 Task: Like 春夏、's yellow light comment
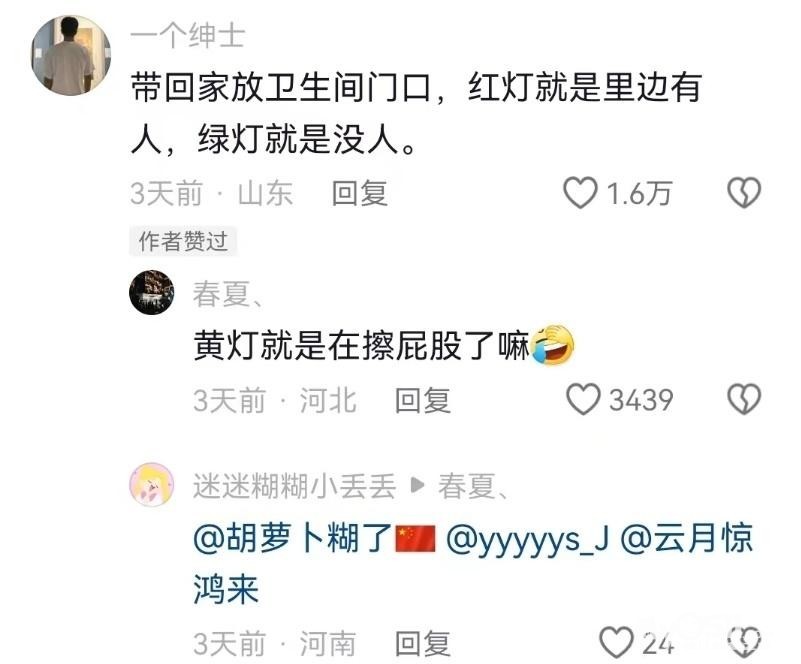click(583, 399)
